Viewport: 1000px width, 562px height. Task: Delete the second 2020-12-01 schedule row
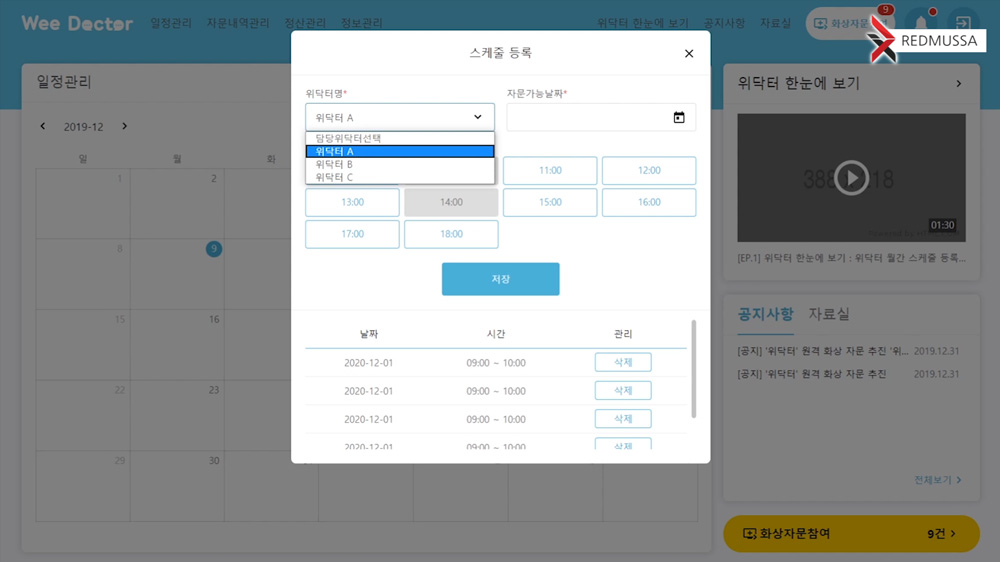tap(623, 390)
